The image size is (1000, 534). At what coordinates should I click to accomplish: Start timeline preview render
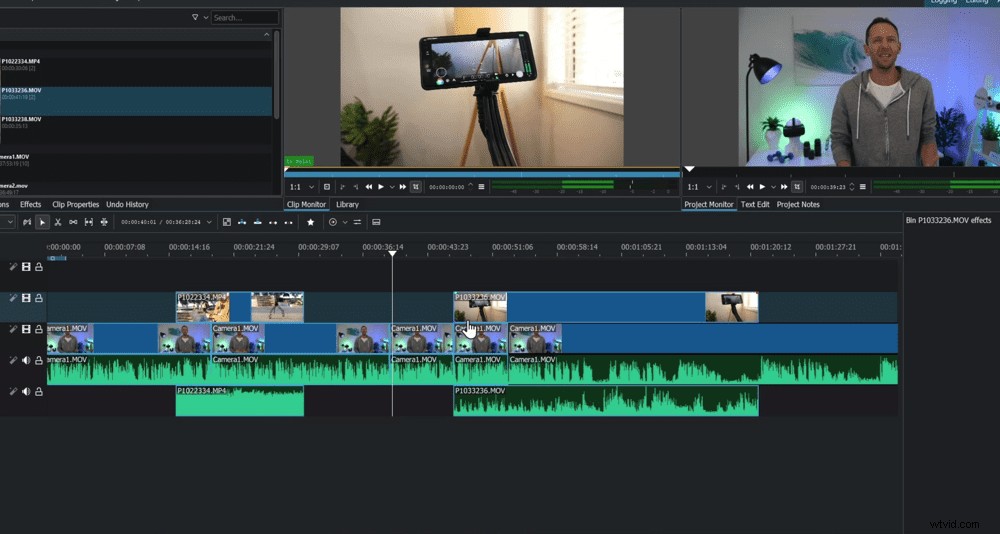[333, 222]
